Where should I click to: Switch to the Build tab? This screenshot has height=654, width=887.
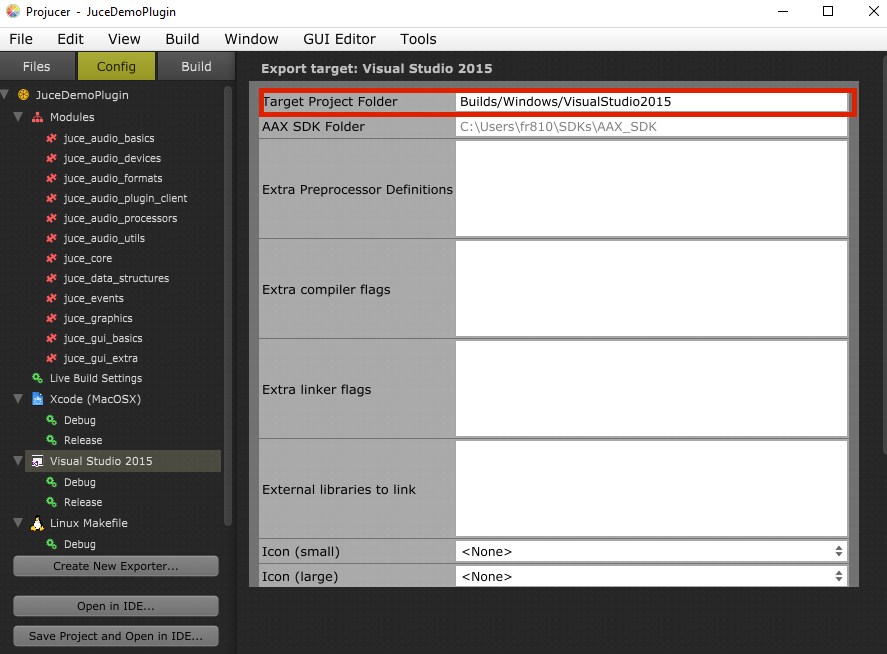pyautogui.click(x=196, y=66)
